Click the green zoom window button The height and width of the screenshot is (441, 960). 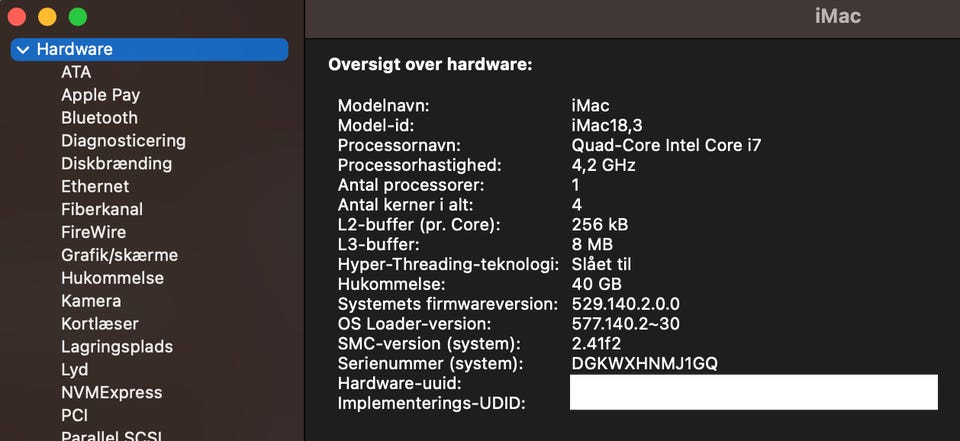click(77, 17)
